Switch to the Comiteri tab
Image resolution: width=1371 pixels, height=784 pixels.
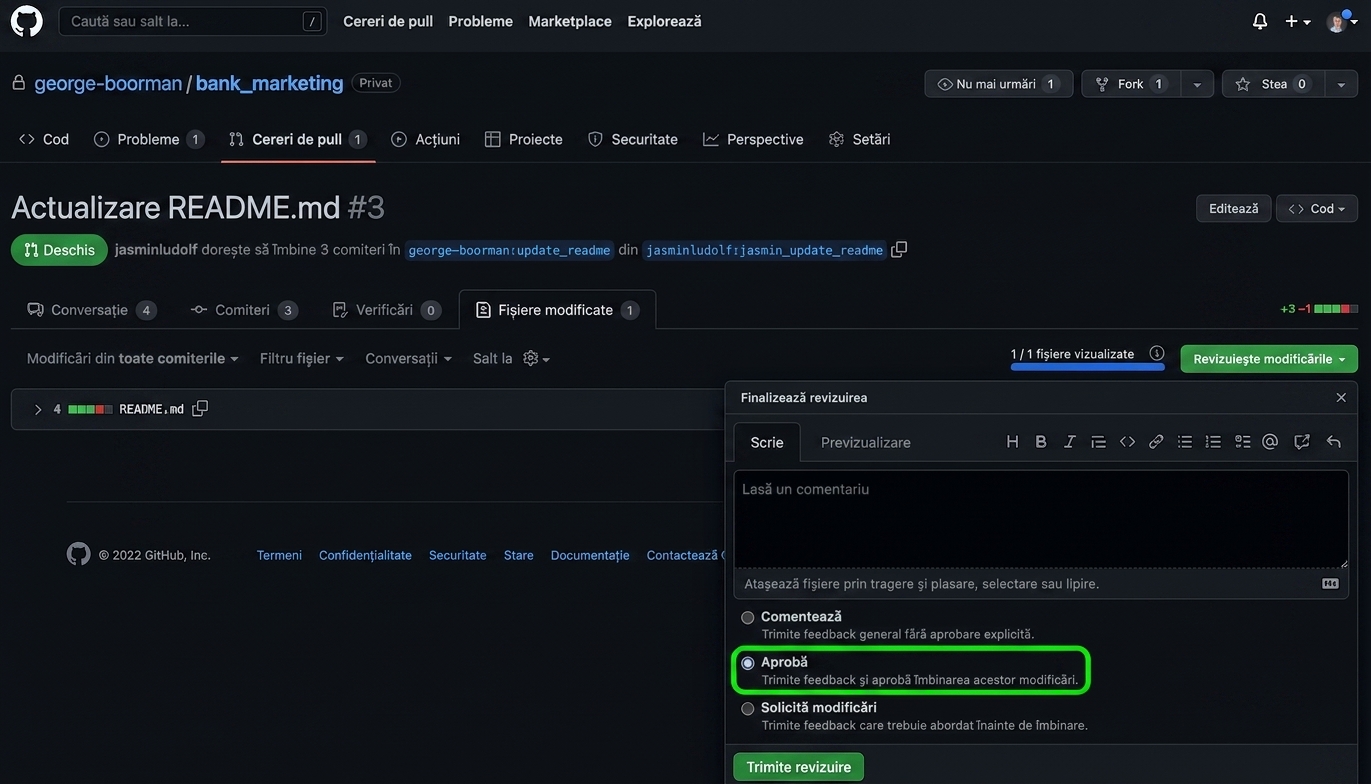[x=245, y=310]
